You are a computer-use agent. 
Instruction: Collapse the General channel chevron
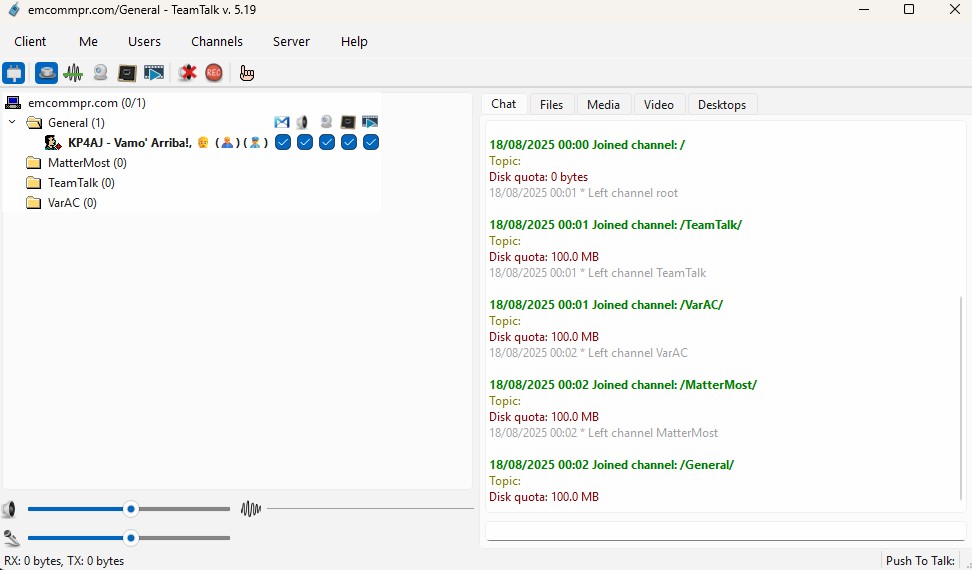12,122
